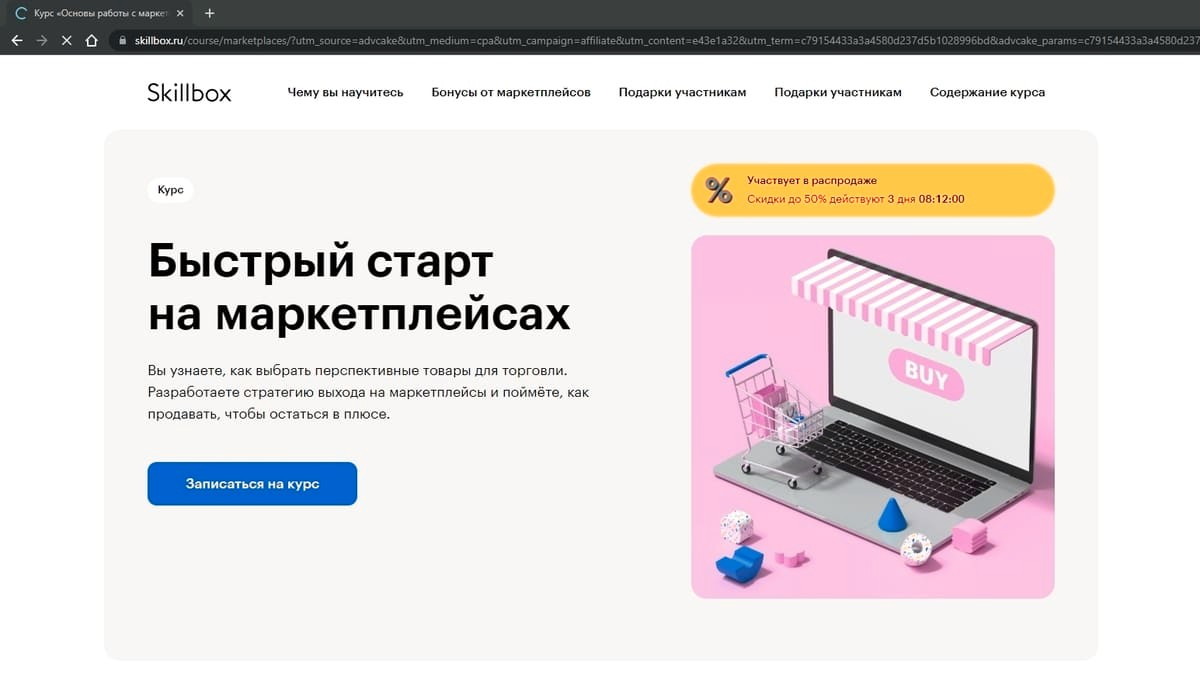The width and height of the screenshot is (1200, 688).
Task: Stop page loading with the X icon
Action: click(67, 41)
